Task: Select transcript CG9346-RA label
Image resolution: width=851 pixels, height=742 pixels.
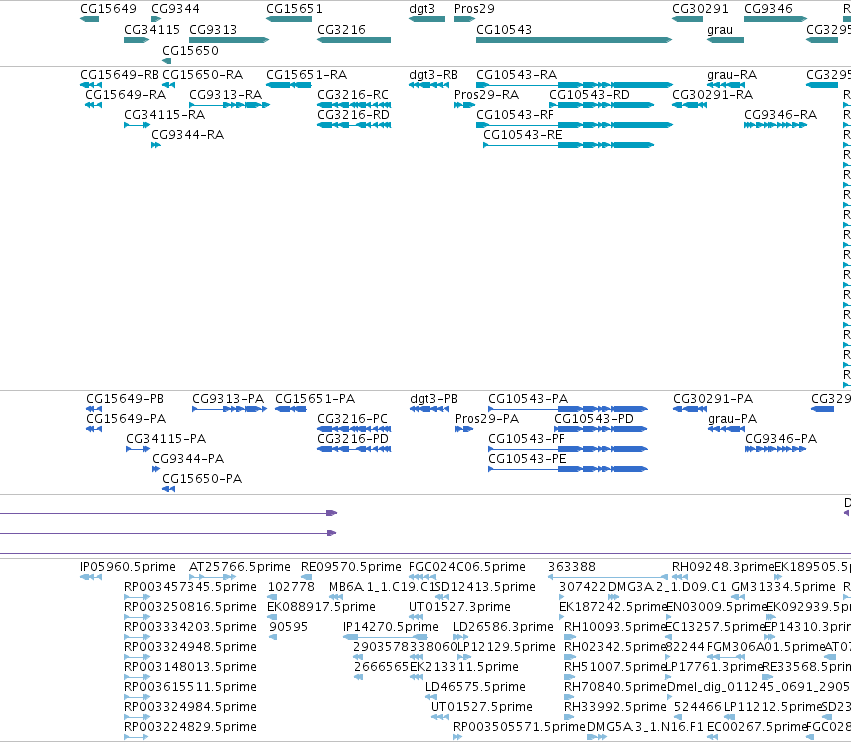Action: click(x=780, y=115)
